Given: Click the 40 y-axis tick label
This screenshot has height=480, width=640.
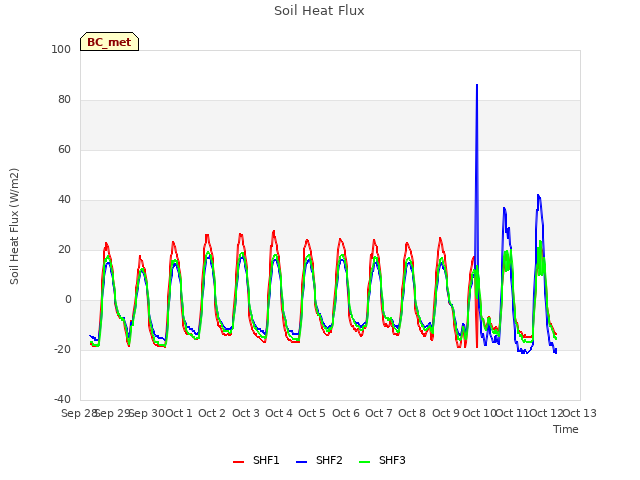Looking at the screenshot, I should click(x=64, y=200).
